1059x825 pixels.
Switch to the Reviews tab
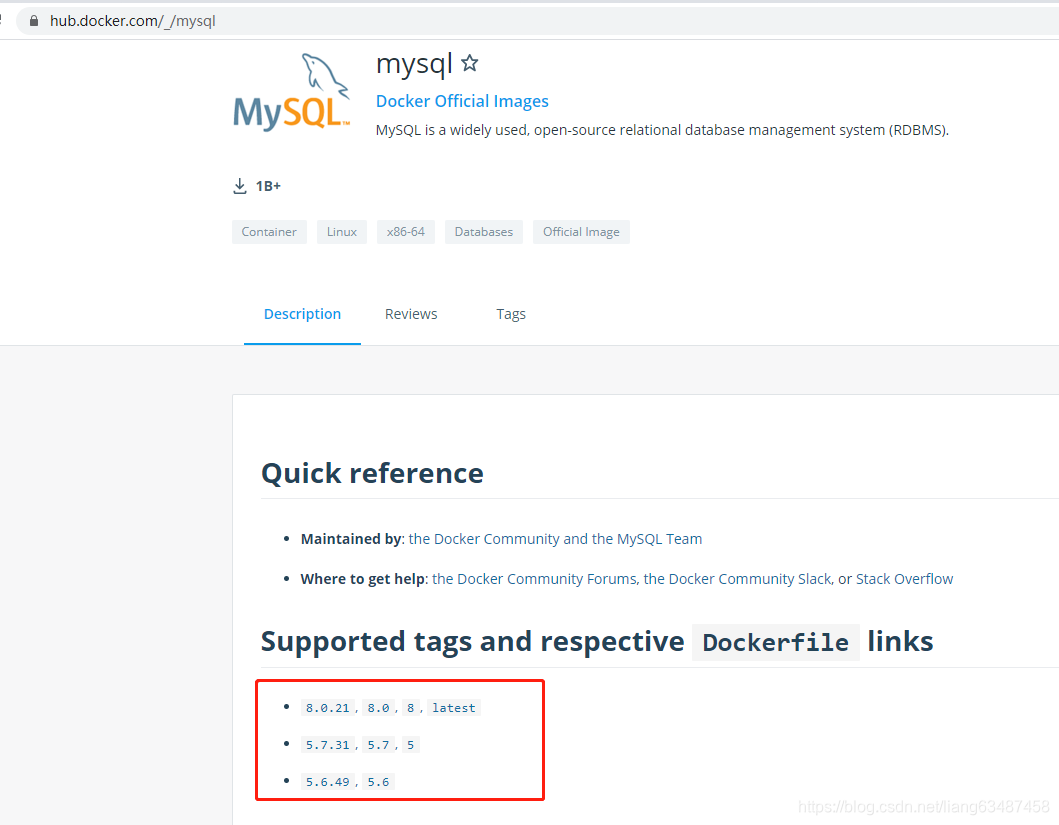click(411, 314)
